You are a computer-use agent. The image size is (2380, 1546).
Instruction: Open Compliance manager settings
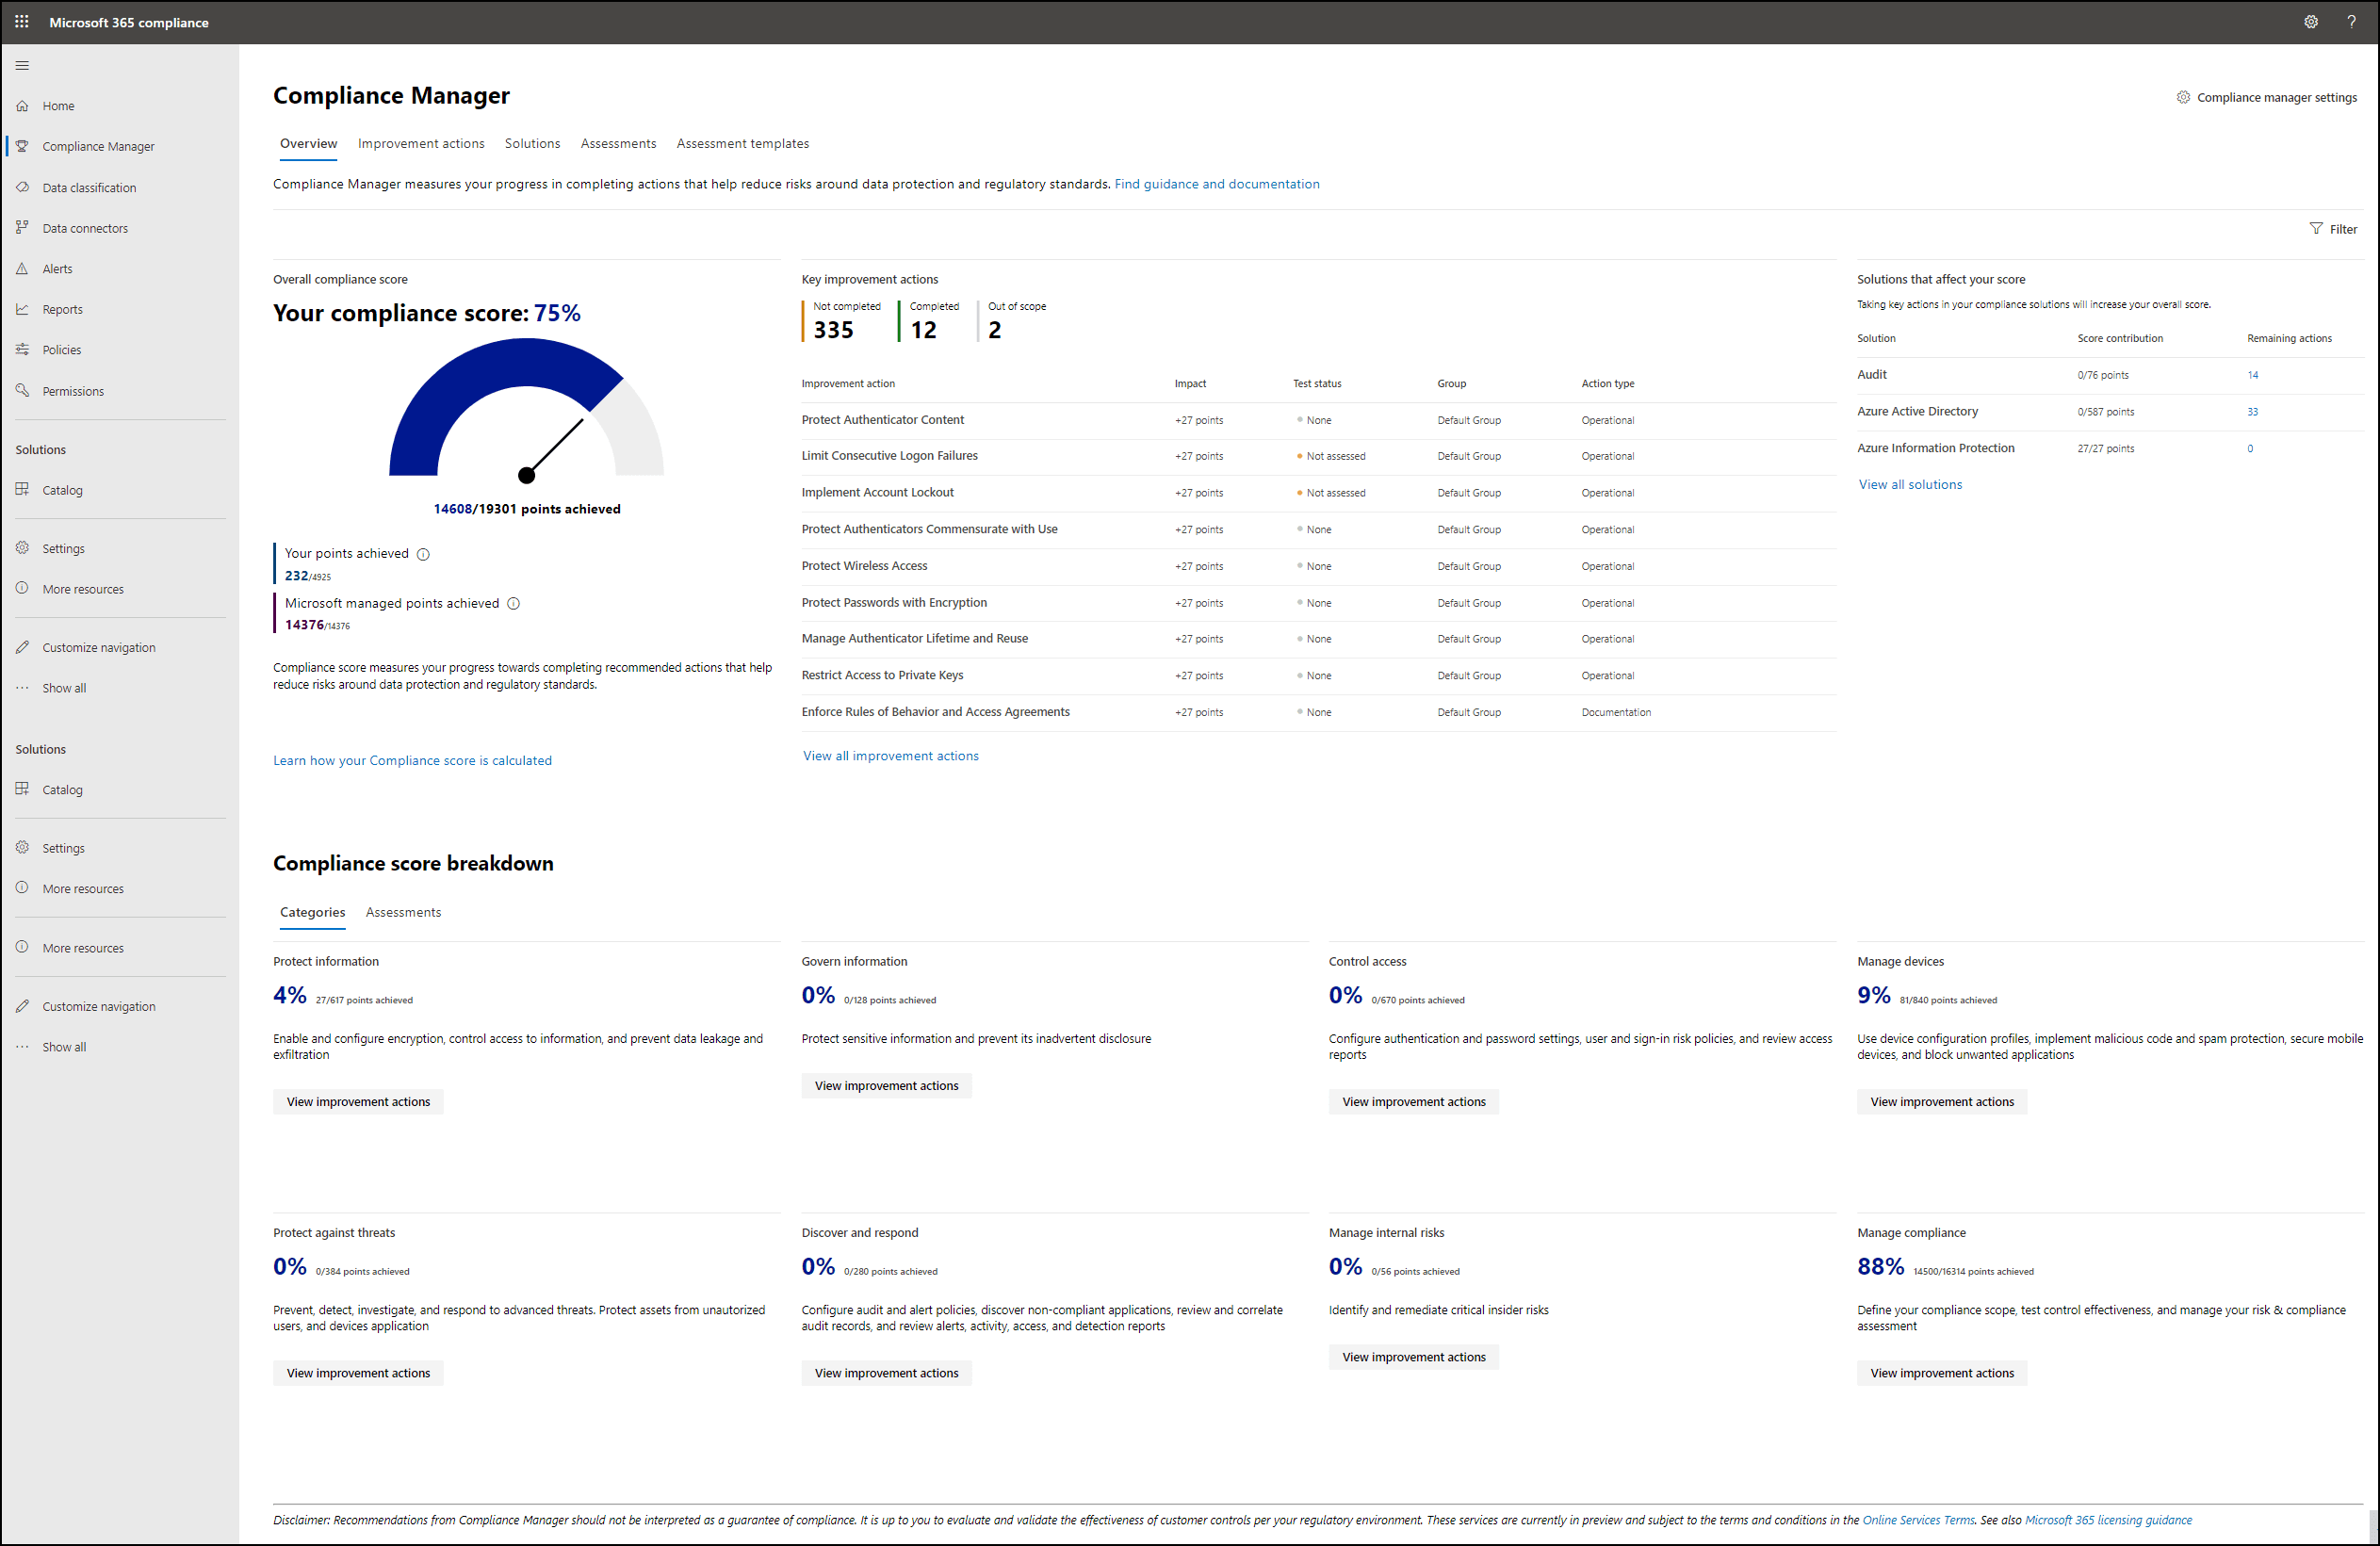pyautogui.click(x=2266, y=97)
